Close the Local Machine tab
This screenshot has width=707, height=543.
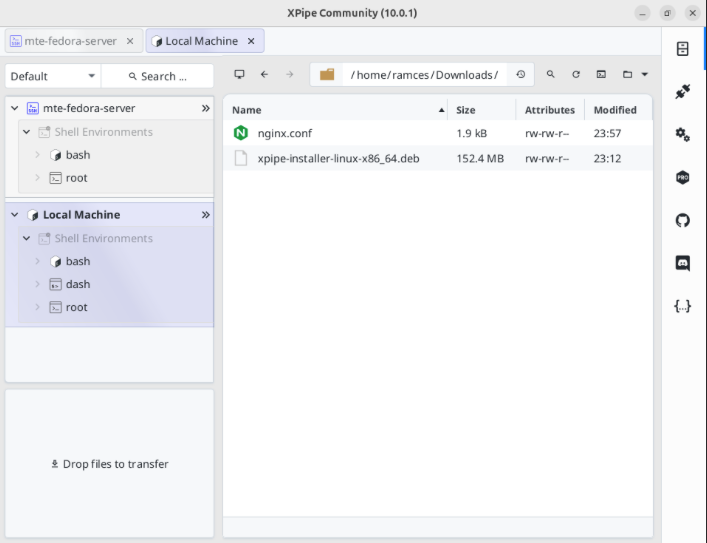coord(251,41)
